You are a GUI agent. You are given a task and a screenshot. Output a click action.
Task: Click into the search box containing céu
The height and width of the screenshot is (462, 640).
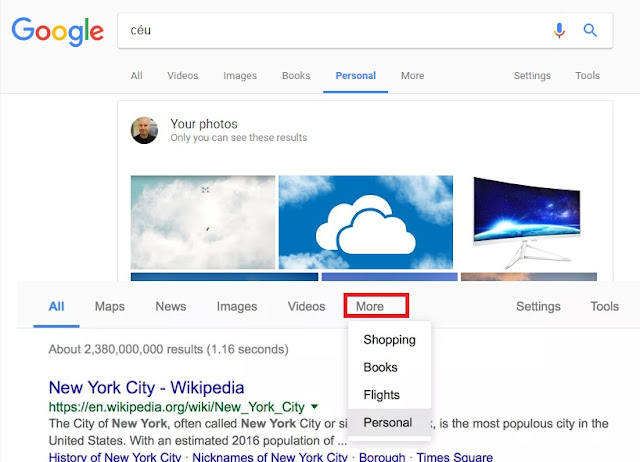point(365,31)
